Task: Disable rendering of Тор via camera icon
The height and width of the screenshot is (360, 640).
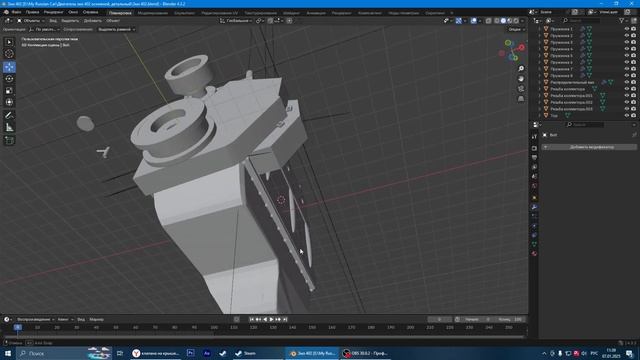Action: (633, 116)
